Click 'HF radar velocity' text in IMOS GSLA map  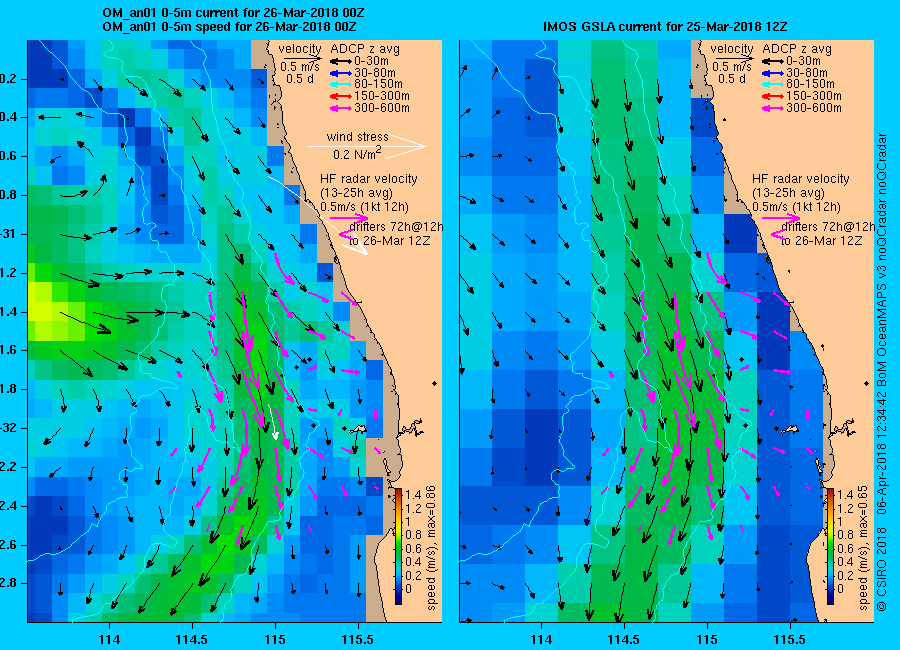click(x=801, y=179)
